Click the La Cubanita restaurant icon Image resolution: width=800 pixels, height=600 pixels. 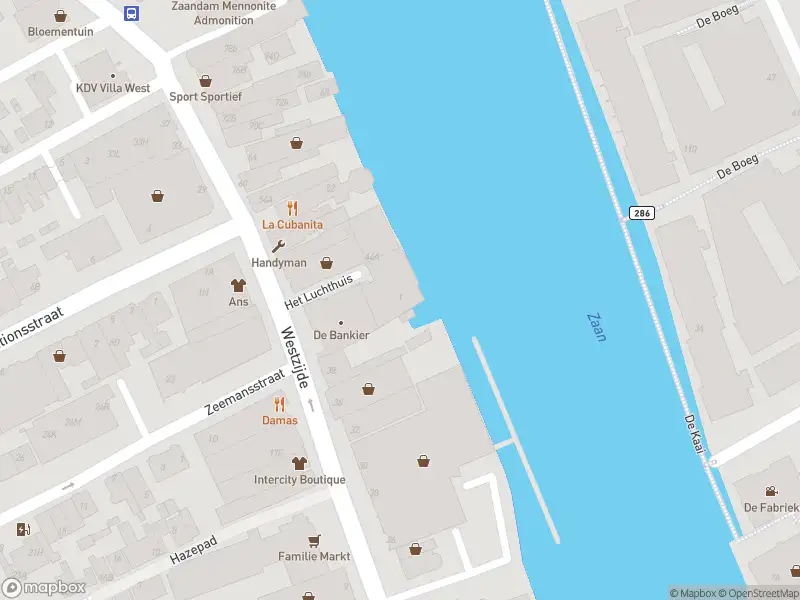coord(292,209)
